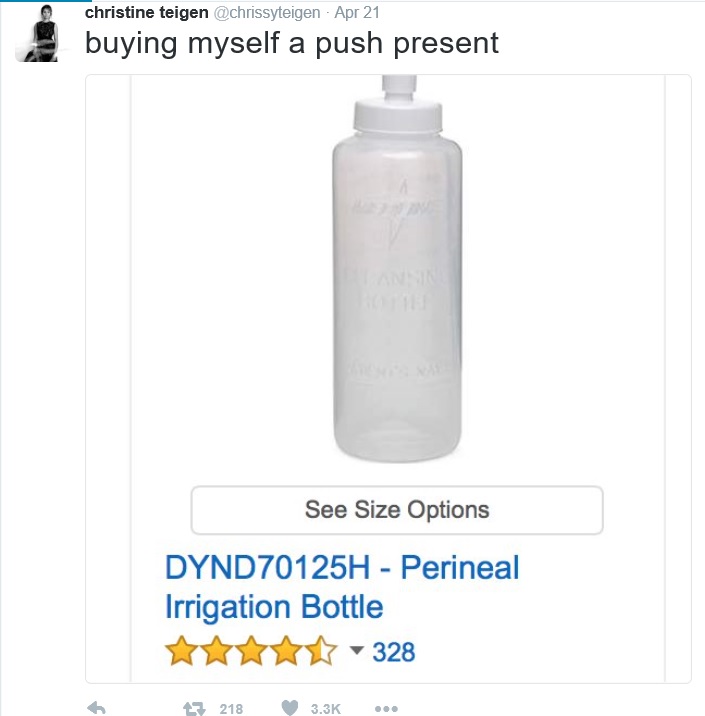Retweet this tweet using the retweet icon
Viewport: 705px width, 716px height.
coord(194,708)
